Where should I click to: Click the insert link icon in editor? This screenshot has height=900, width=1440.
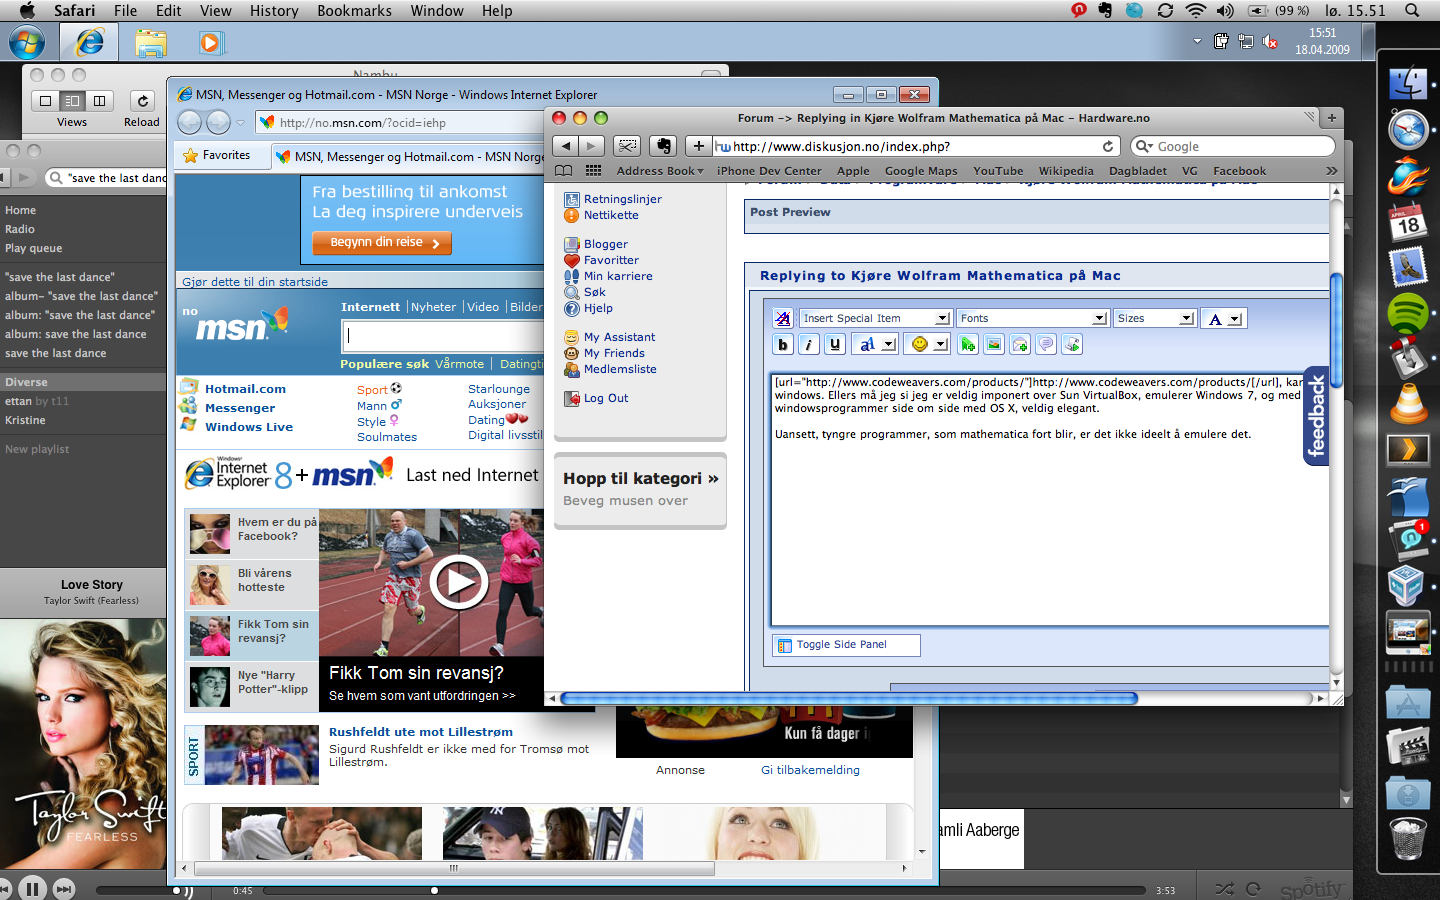tap(968, 344)
